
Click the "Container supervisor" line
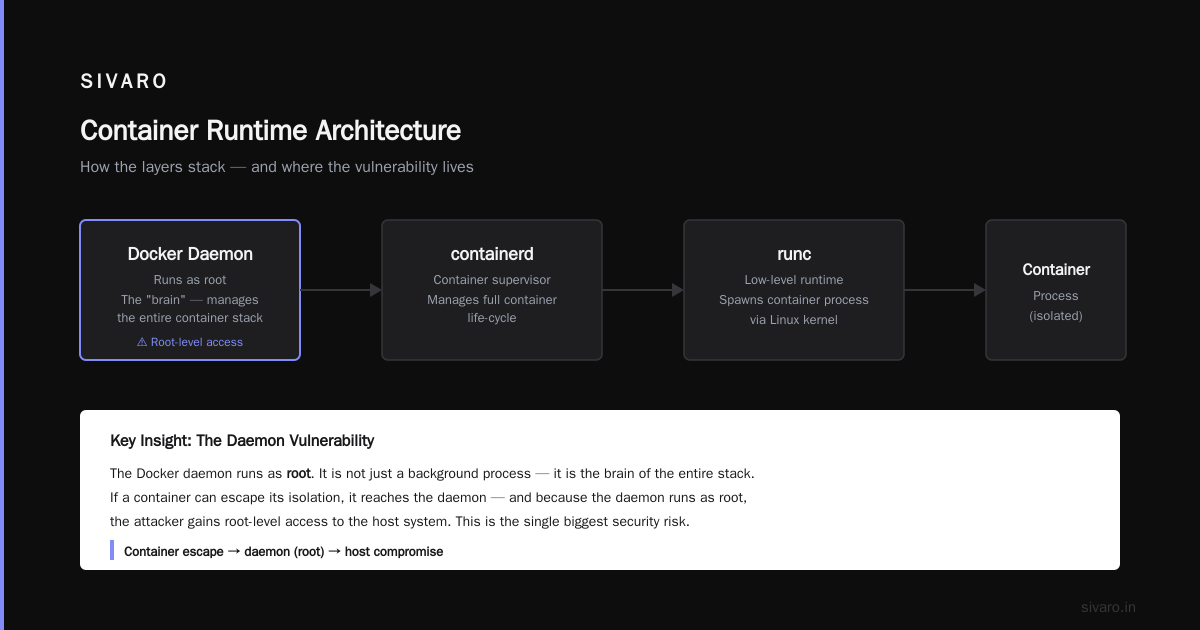492,280
